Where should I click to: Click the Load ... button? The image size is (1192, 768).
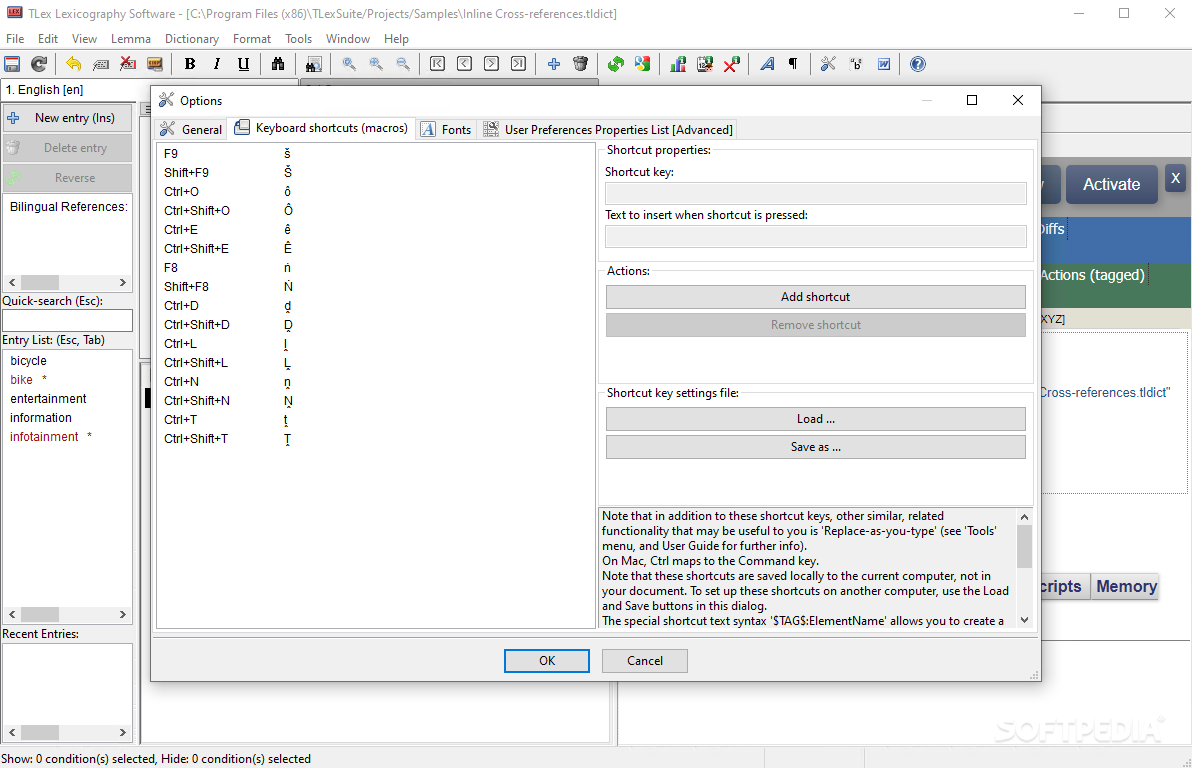point(816,419)
